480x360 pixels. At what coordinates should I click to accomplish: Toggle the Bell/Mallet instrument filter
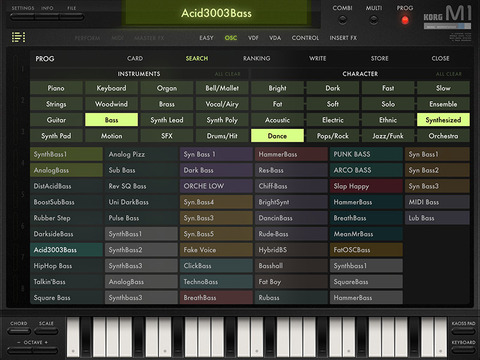(x=222, y=88)
